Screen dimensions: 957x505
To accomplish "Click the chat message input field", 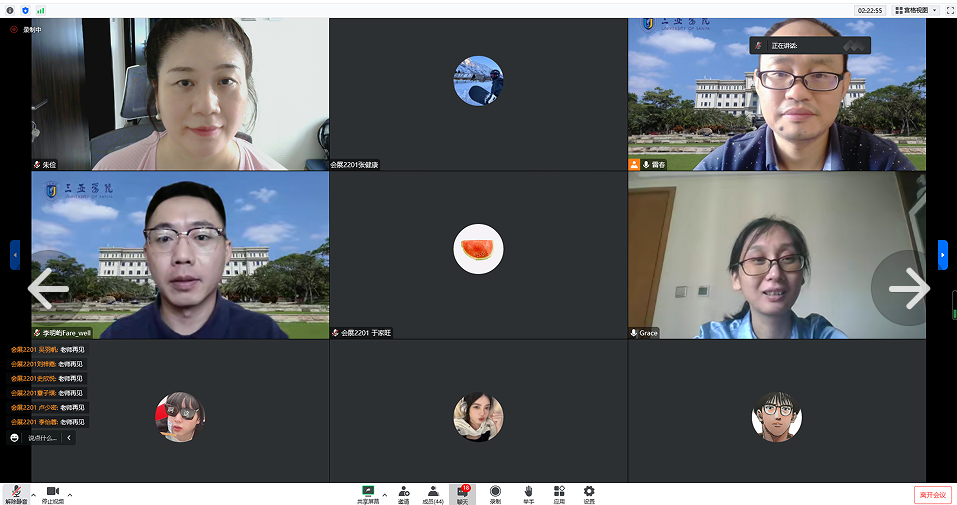I will (x=42, y=438).
